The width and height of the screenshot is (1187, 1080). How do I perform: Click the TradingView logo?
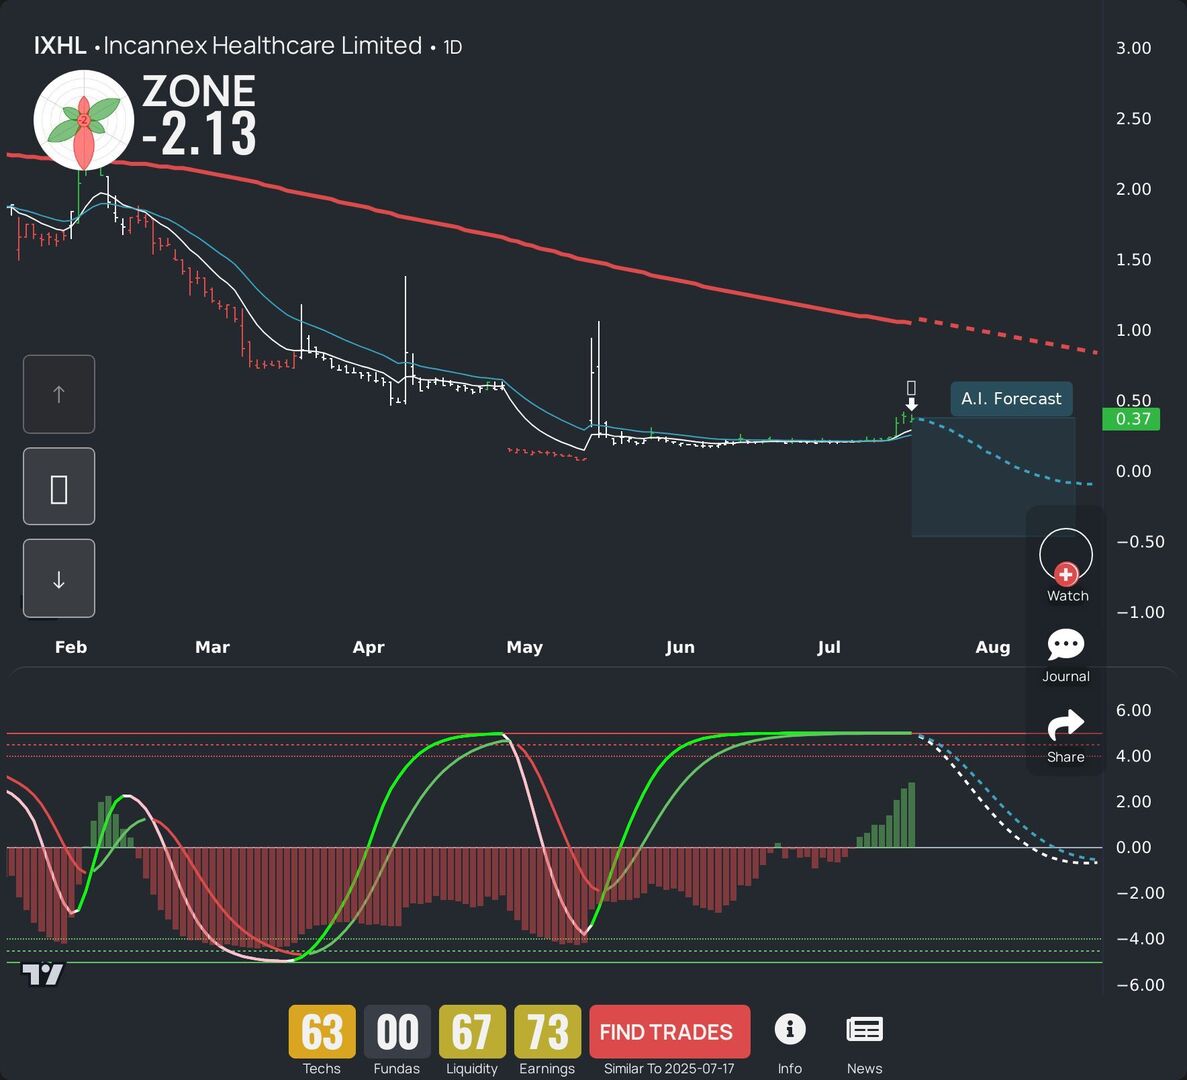pyautogui.click(x=42, y=974)
